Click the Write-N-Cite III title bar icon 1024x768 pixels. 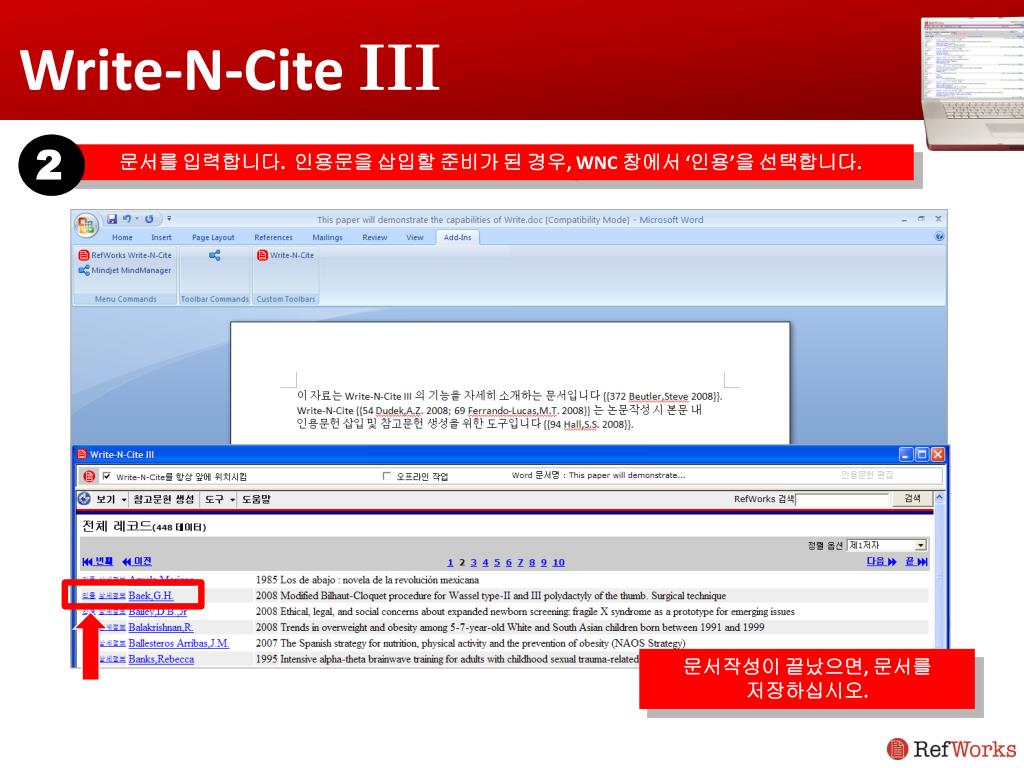tap(82, 455)
